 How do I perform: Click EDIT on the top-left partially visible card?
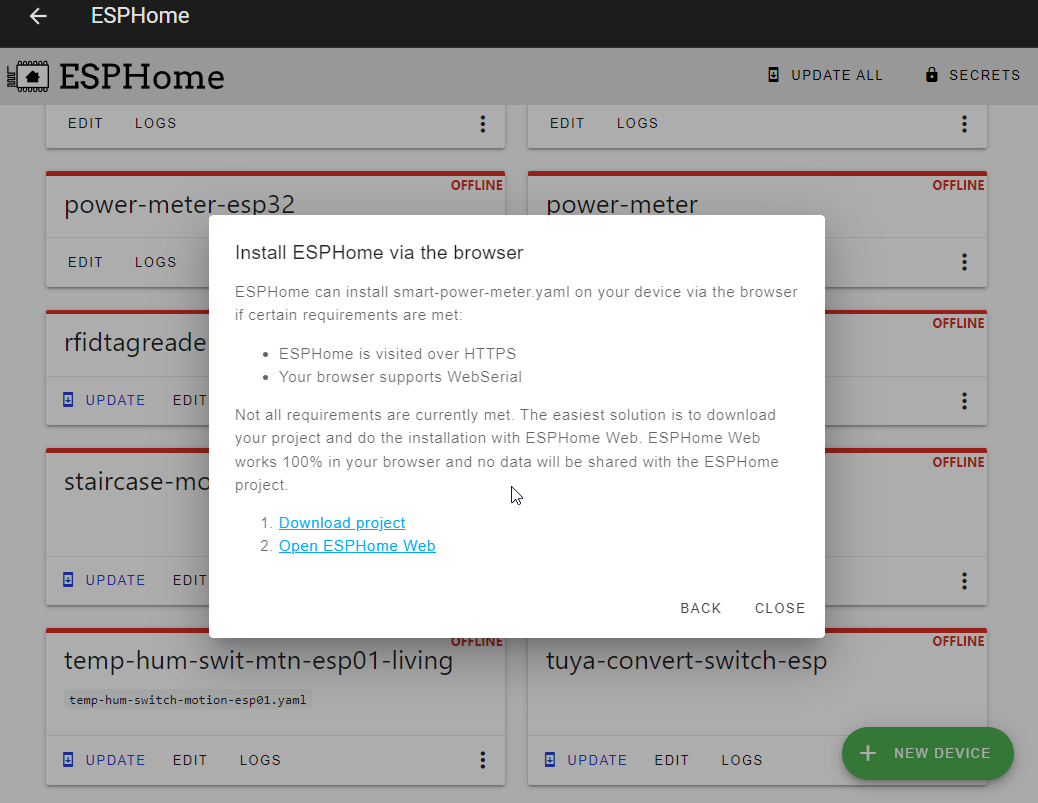tap(85, 124)
